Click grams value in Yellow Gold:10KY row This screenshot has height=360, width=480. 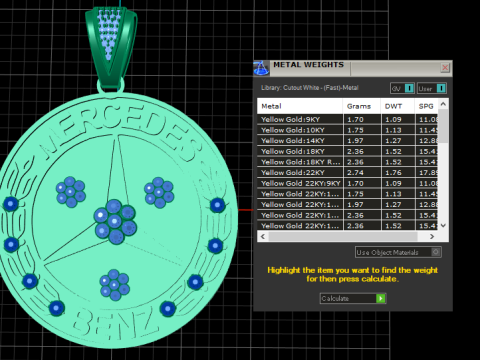coord(362,130)
